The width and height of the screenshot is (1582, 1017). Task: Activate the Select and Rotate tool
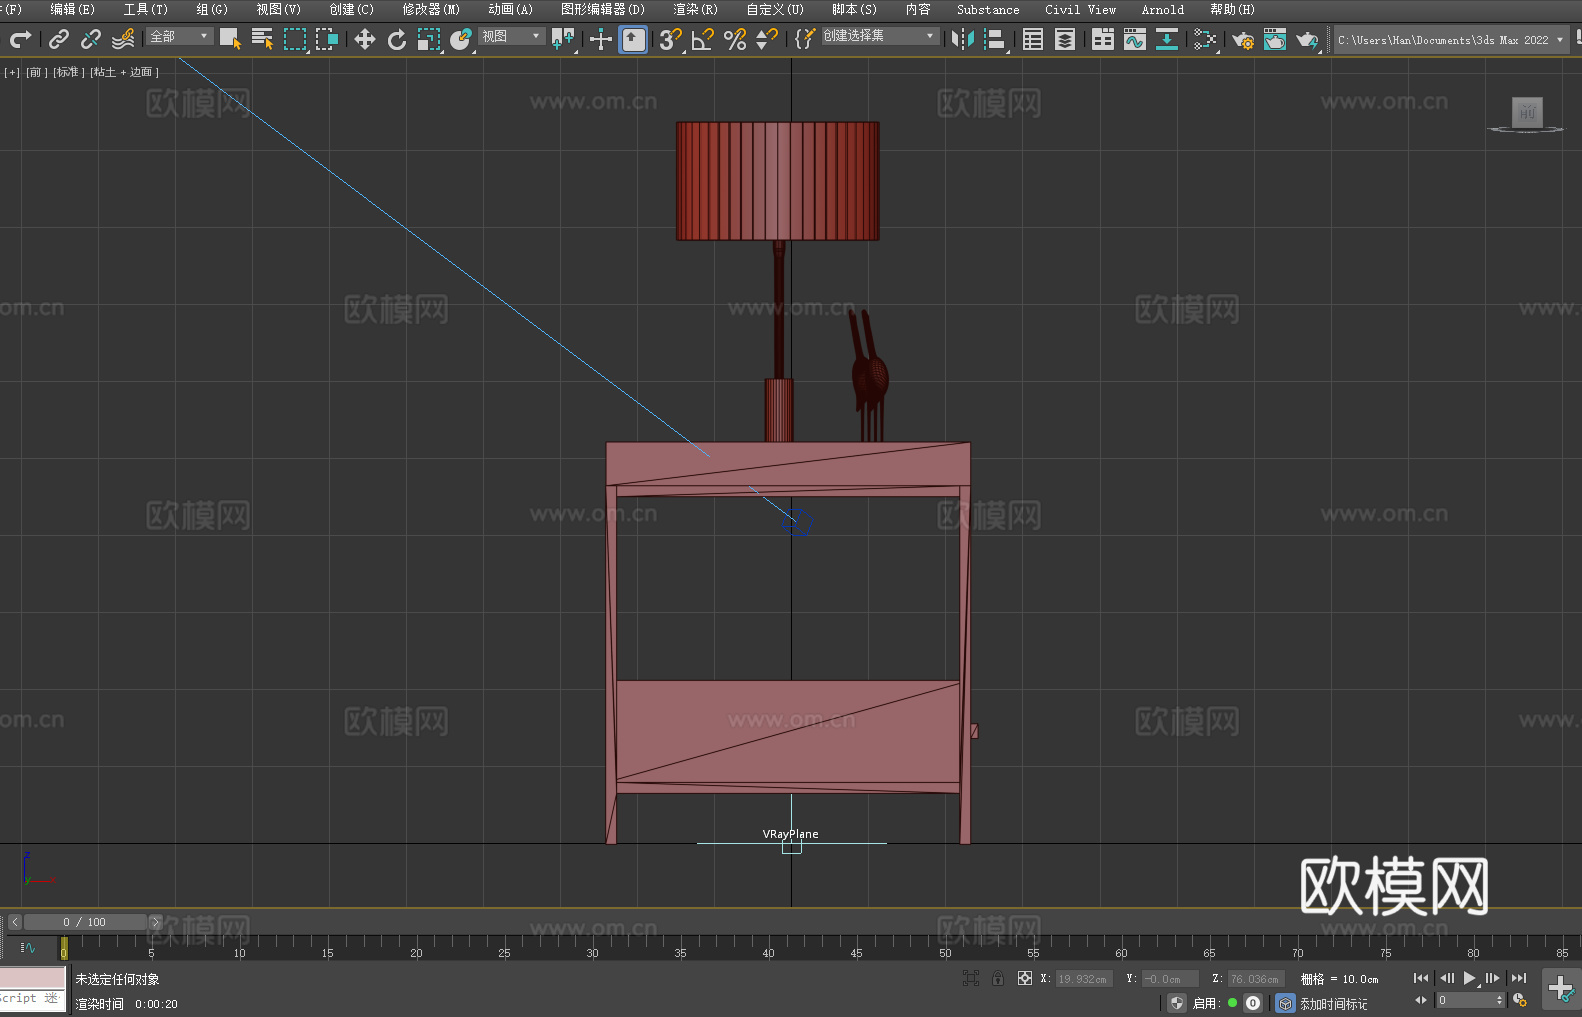coord(397,39)
